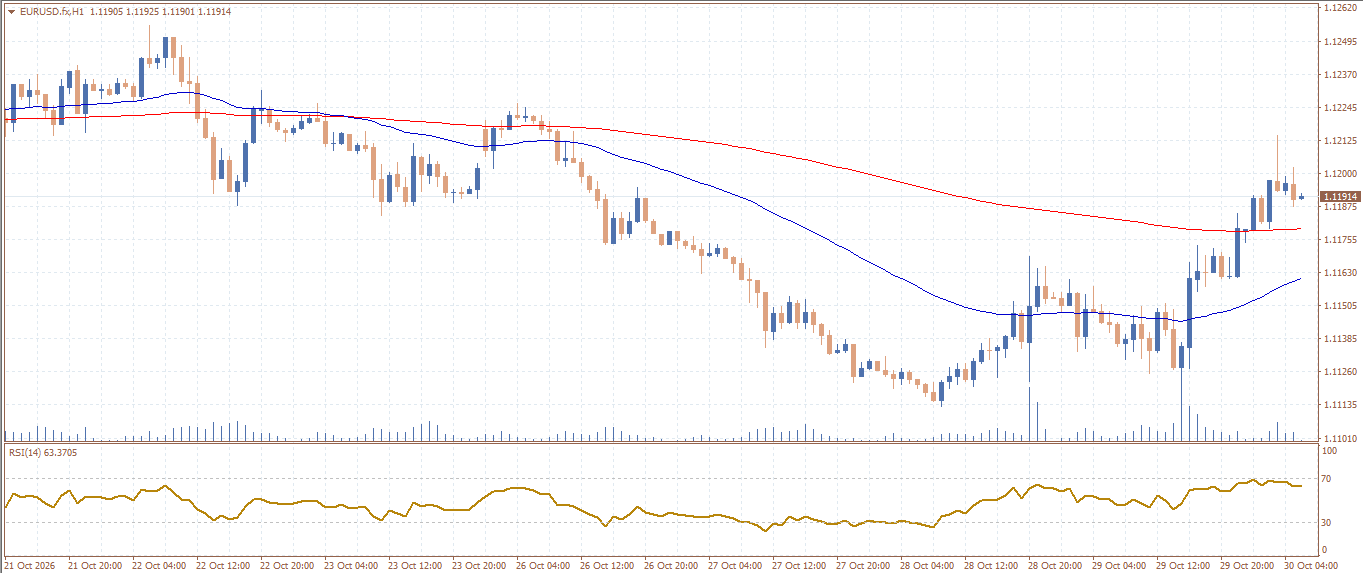The width and height of the screenshot is (1363, 573).
Task: Click price axis label 1.12125
Action: coord(1338,141)
